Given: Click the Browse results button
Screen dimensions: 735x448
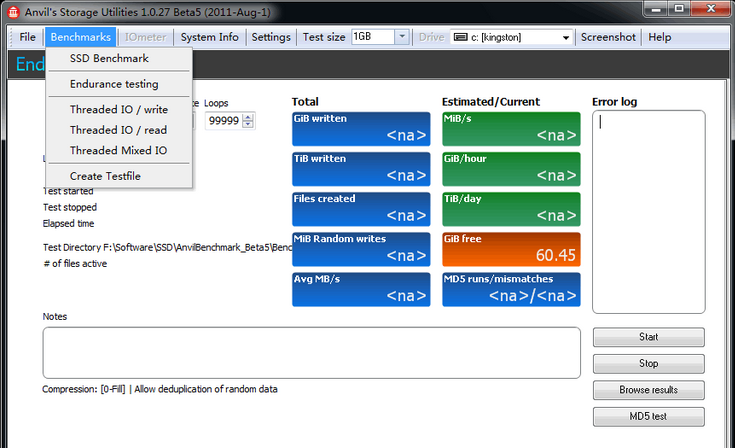Looking at the screenshot, I should click(x=648, y=390).
